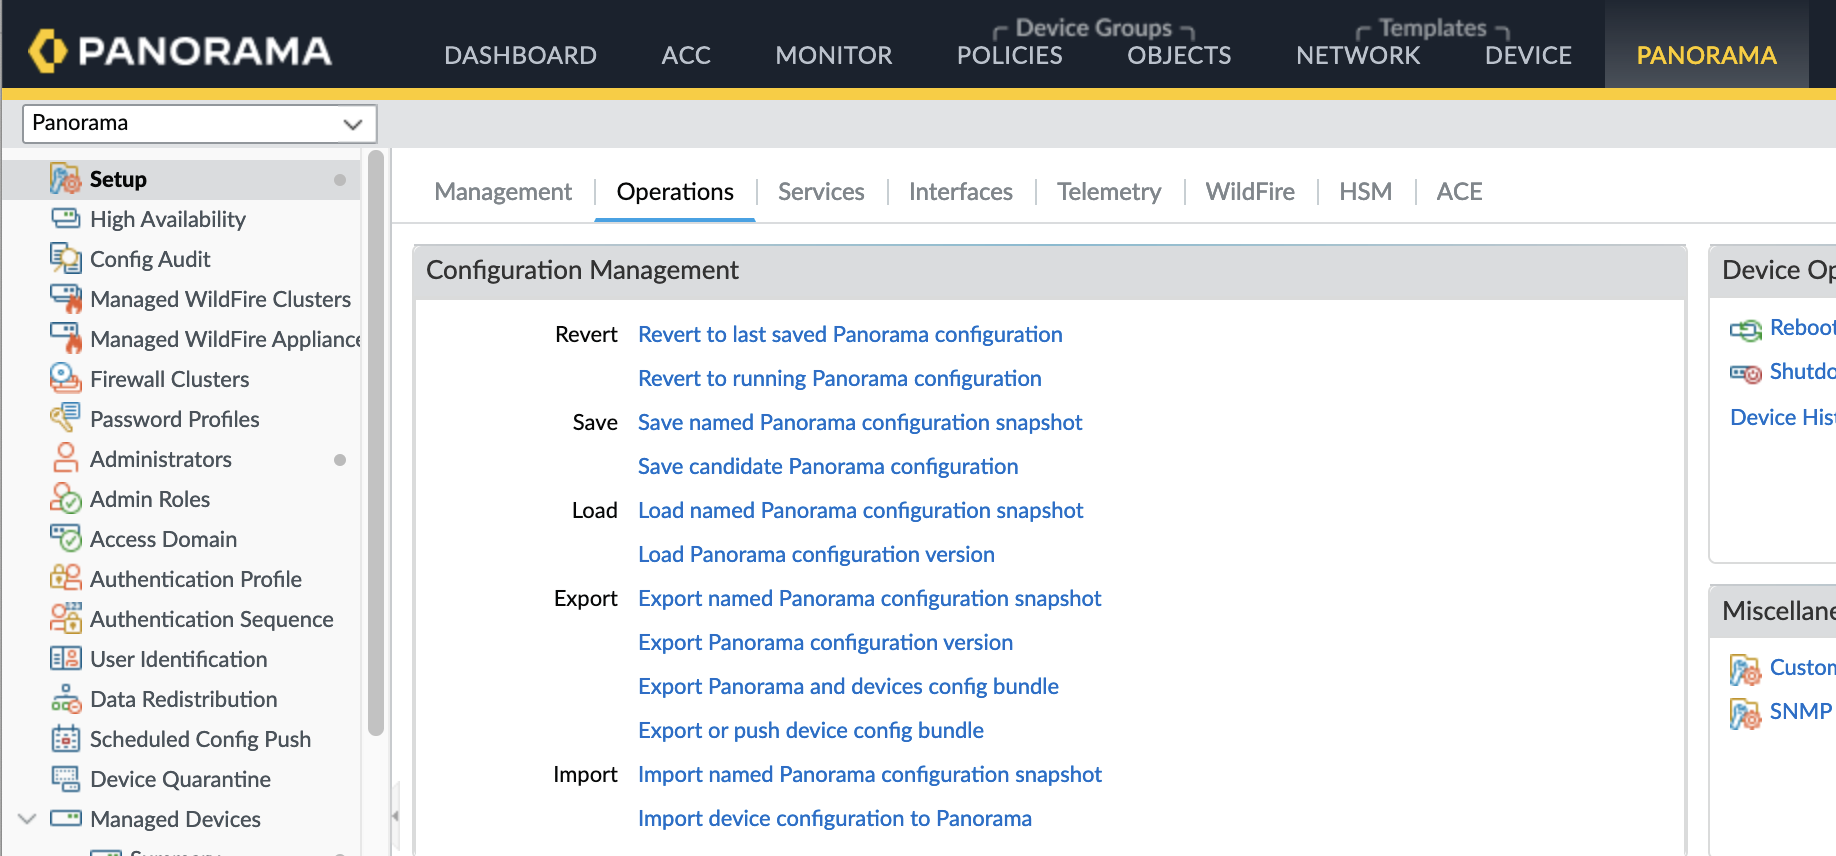Open the NETWORK top menu
This screenshot has height=856, width=1836.
[1358, 55]
